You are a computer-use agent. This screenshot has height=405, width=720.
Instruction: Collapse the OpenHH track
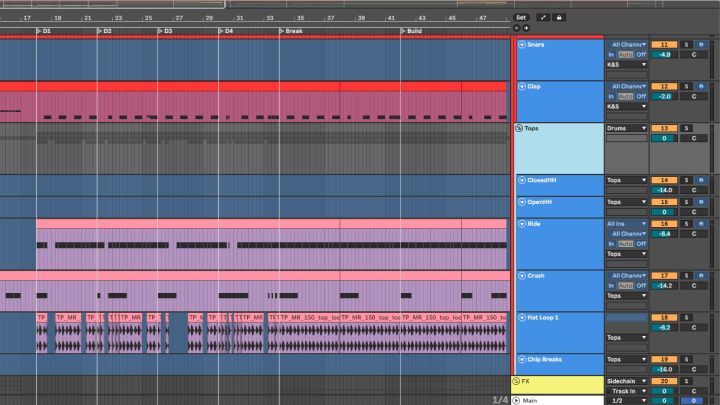point(522,202)
